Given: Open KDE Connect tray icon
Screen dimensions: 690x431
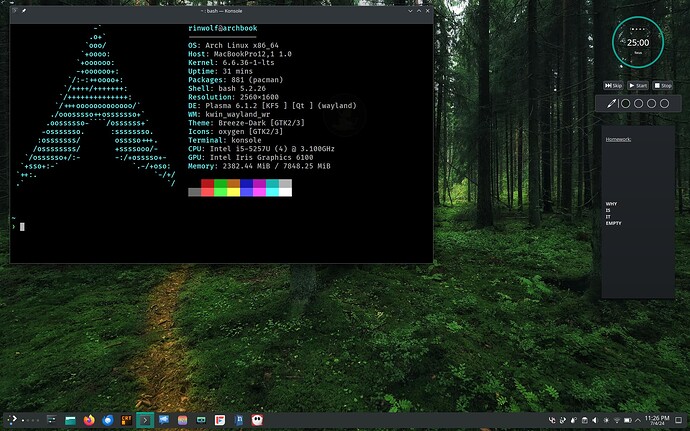Looking at the screenshot, I should tap(563, 420).
